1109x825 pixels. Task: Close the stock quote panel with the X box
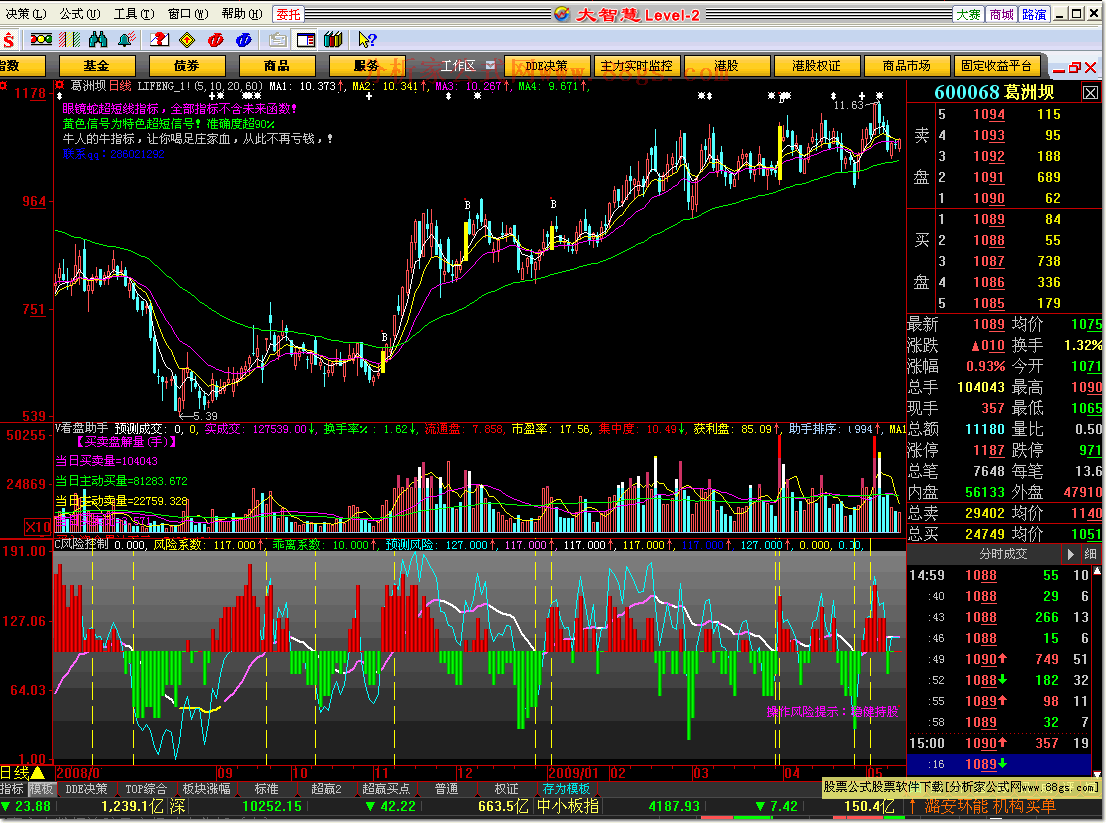click(1090, 93)
